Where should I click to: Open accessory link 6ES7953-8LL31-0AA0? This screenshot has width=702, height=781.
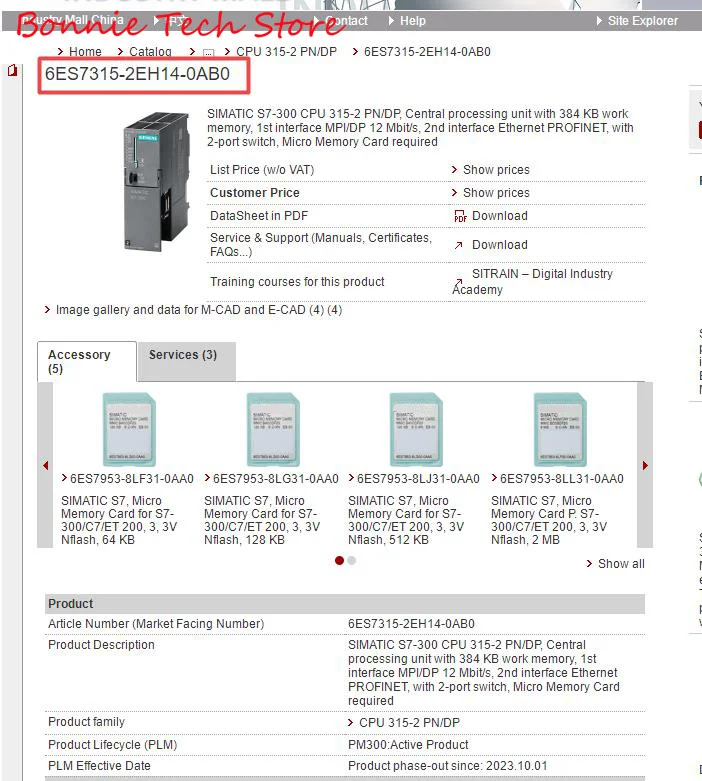(562, 479)
